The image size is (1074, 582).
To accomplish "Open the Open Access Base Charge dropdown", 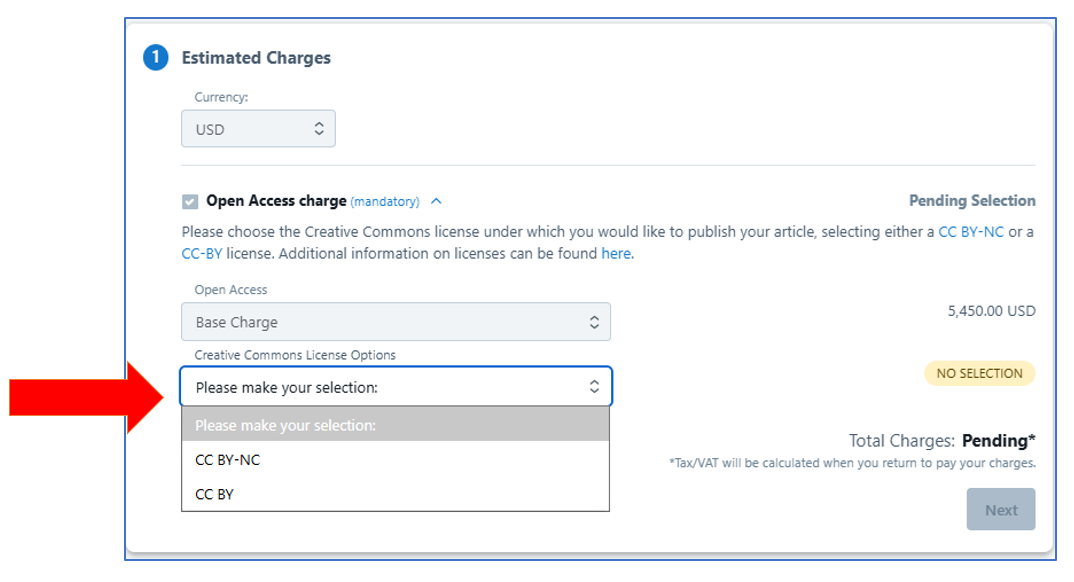I will coord(395,322).
